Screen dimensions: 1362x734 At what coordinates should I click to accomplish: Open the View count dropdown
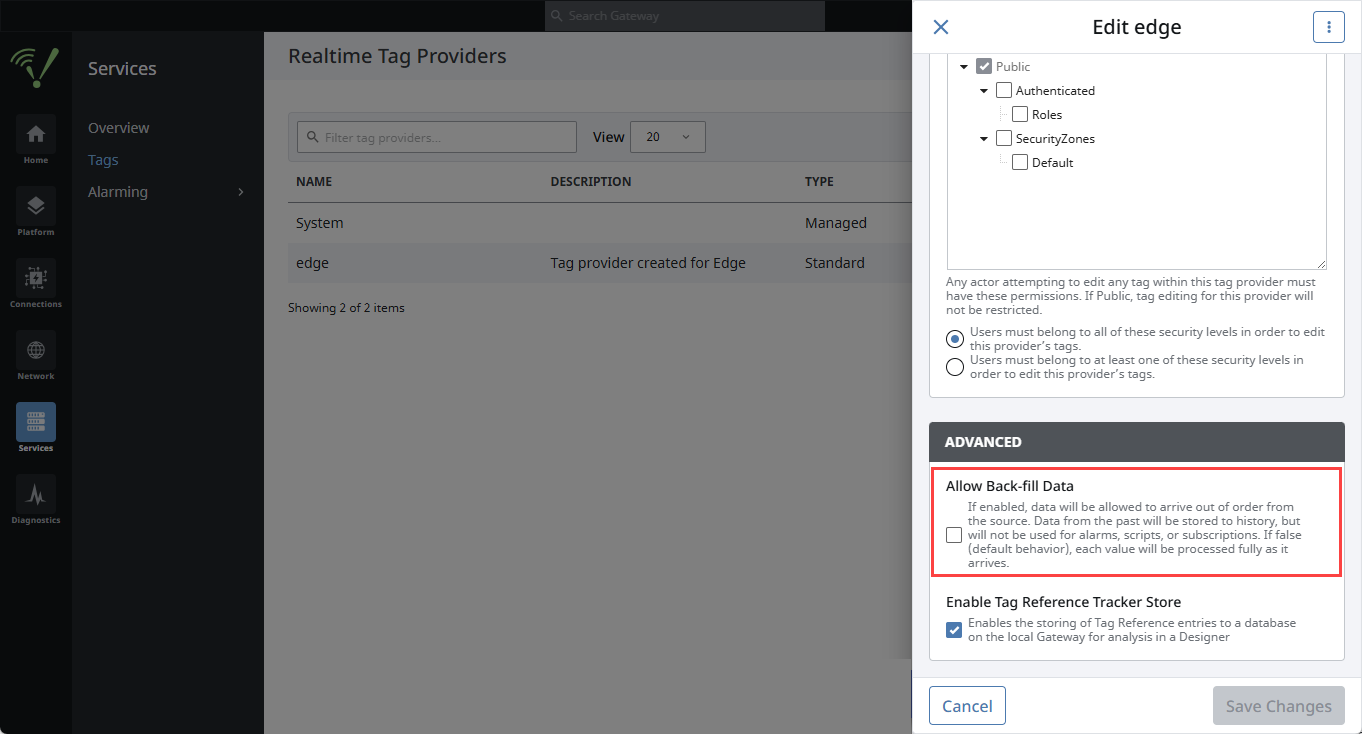pos(668,137)
